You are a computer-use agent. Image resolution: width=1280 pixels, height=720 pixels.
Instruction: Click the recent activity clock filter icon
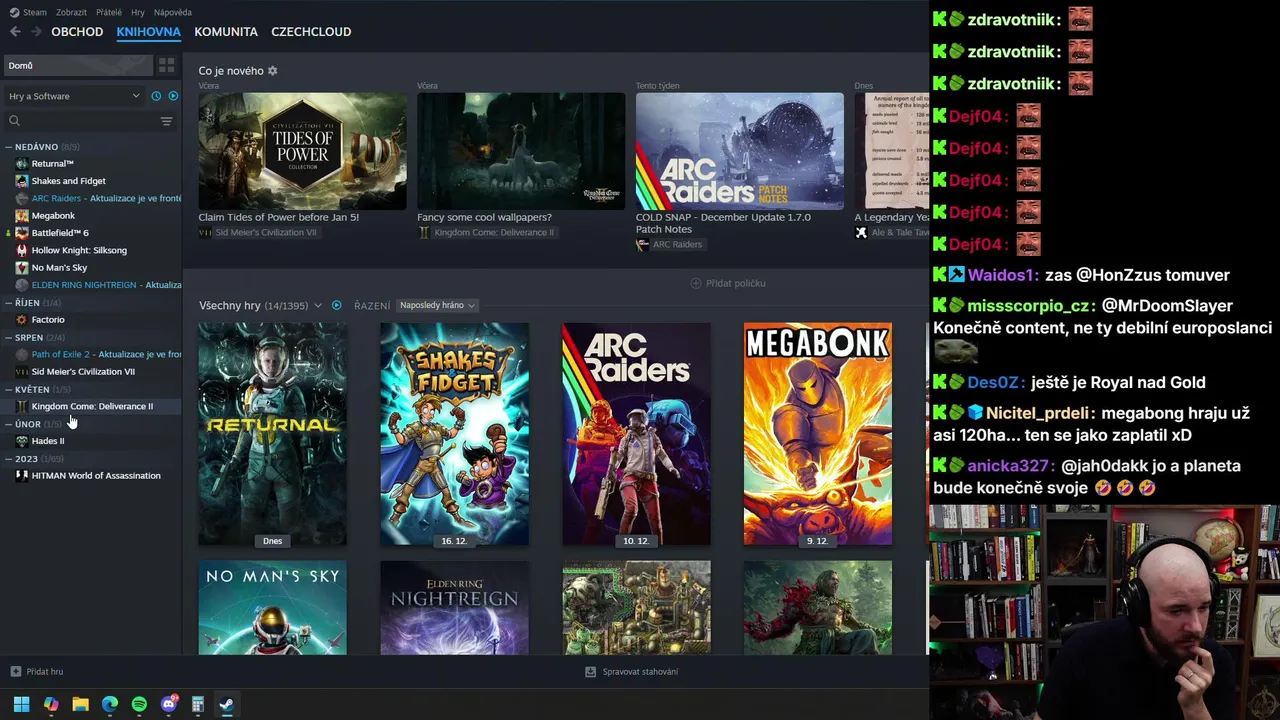(156, 96)
